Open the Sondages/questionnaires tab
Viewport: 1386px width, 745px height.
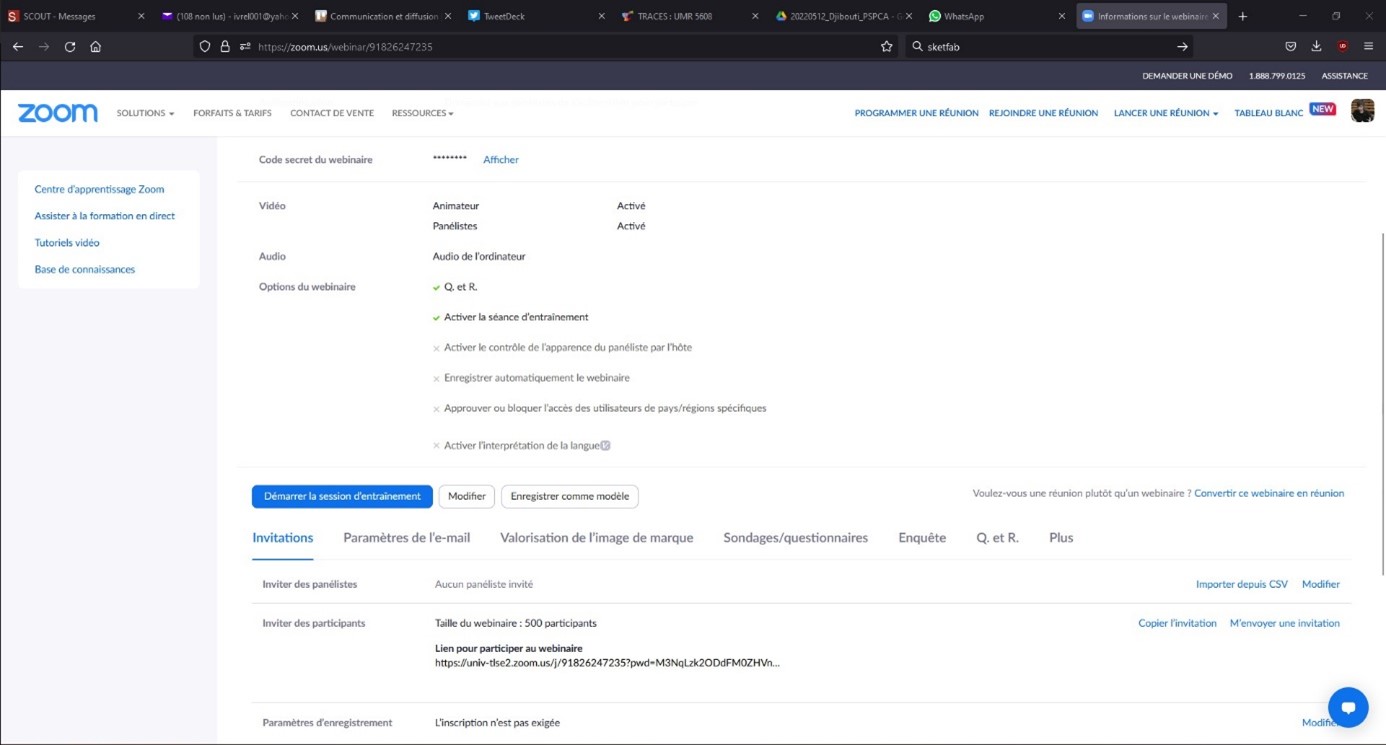click(x=795, y=538)
